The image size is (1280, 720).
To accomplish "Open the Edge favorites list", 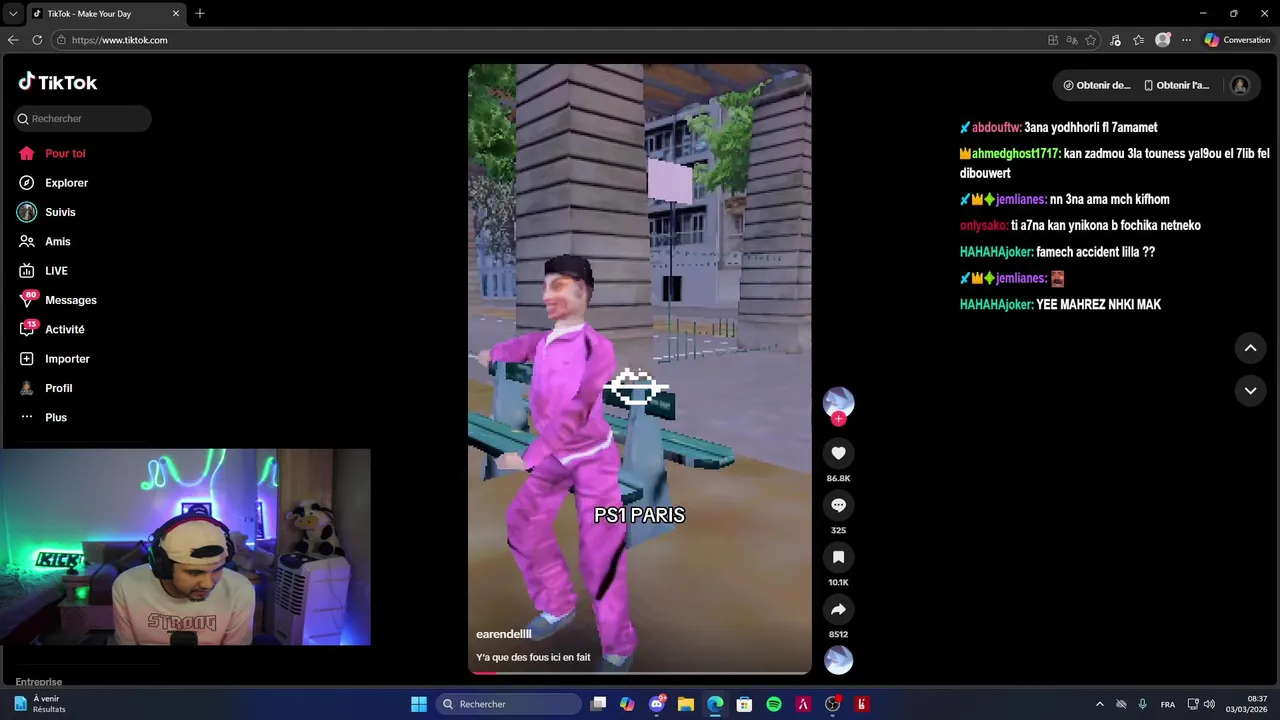I will tap(1138, 40).
